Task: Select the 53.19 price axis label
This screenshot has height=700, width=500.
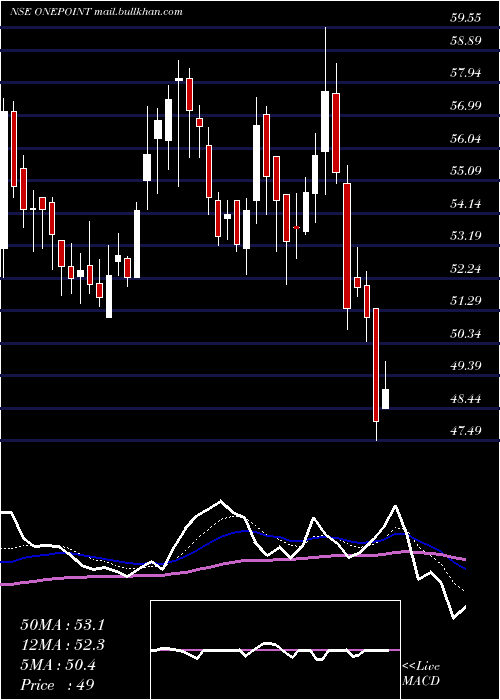Action: [466, 236]
